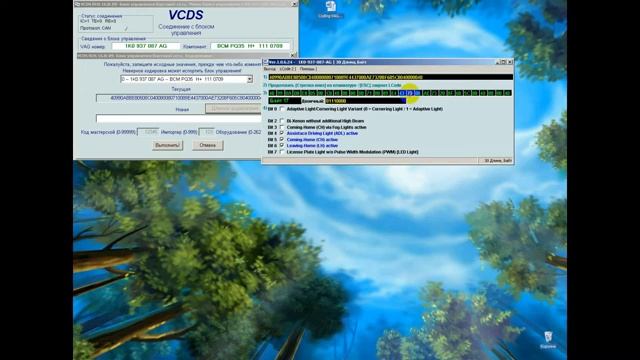The image size is (640, 360).
Task: Click the Компонент field BCM PQ35 H+
Action: 250,46
